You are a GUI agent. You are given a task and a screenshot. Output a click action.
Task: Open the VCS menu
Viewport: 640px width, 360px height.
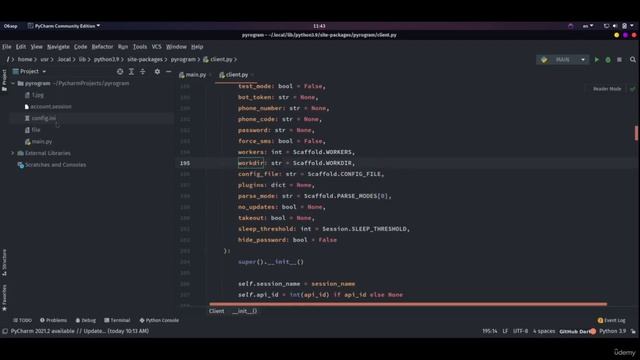[x=156, y=47]
